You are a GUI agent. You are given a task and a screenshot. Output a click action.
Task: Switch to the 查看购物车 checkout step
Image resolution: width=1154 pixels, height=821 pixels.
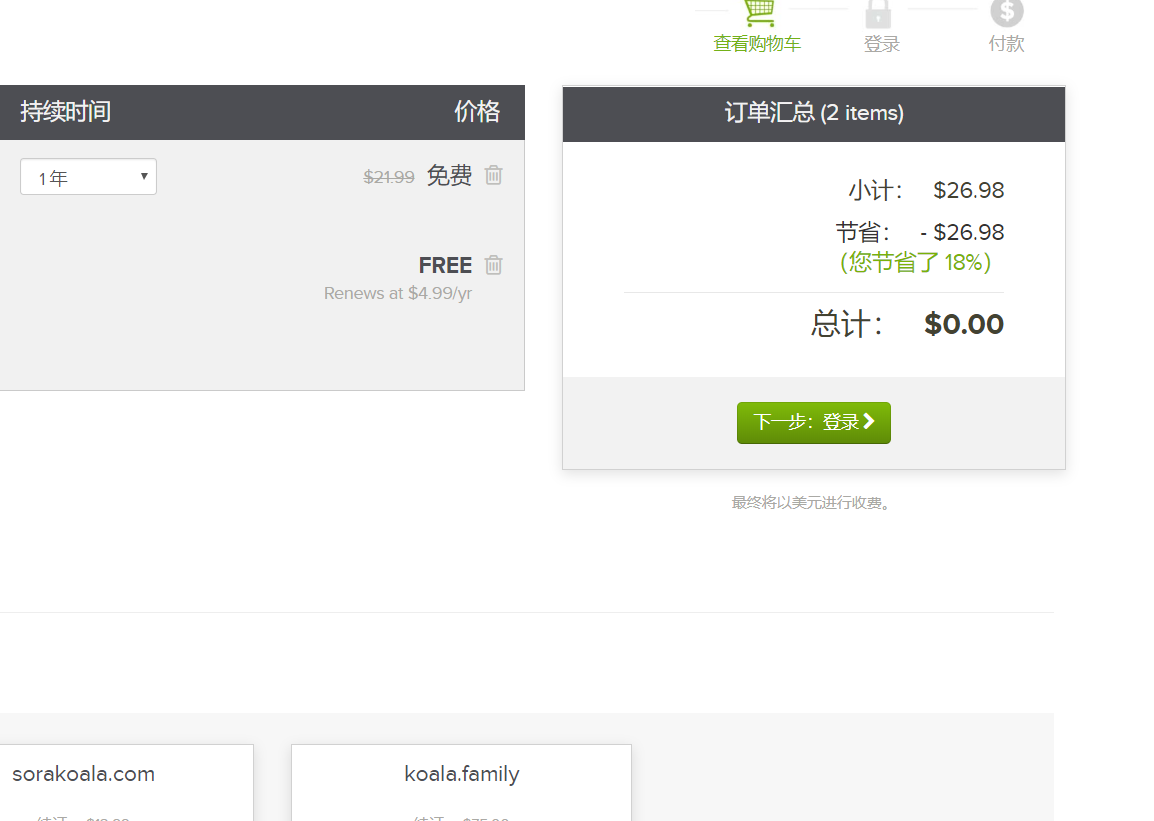point(755,44)
